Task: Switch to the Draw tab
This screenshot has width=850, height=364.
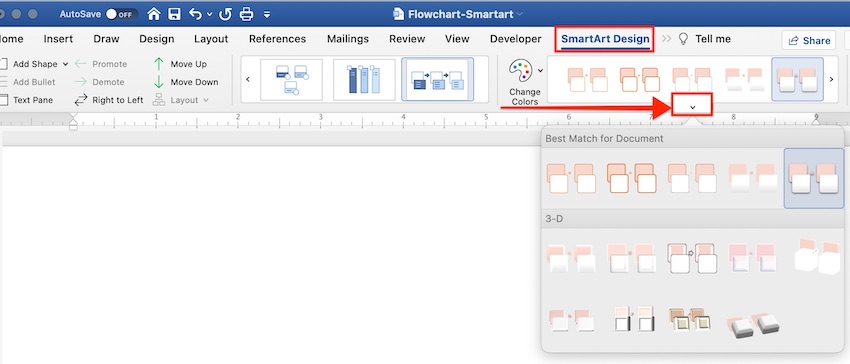Action: click(x=106, y=39)
